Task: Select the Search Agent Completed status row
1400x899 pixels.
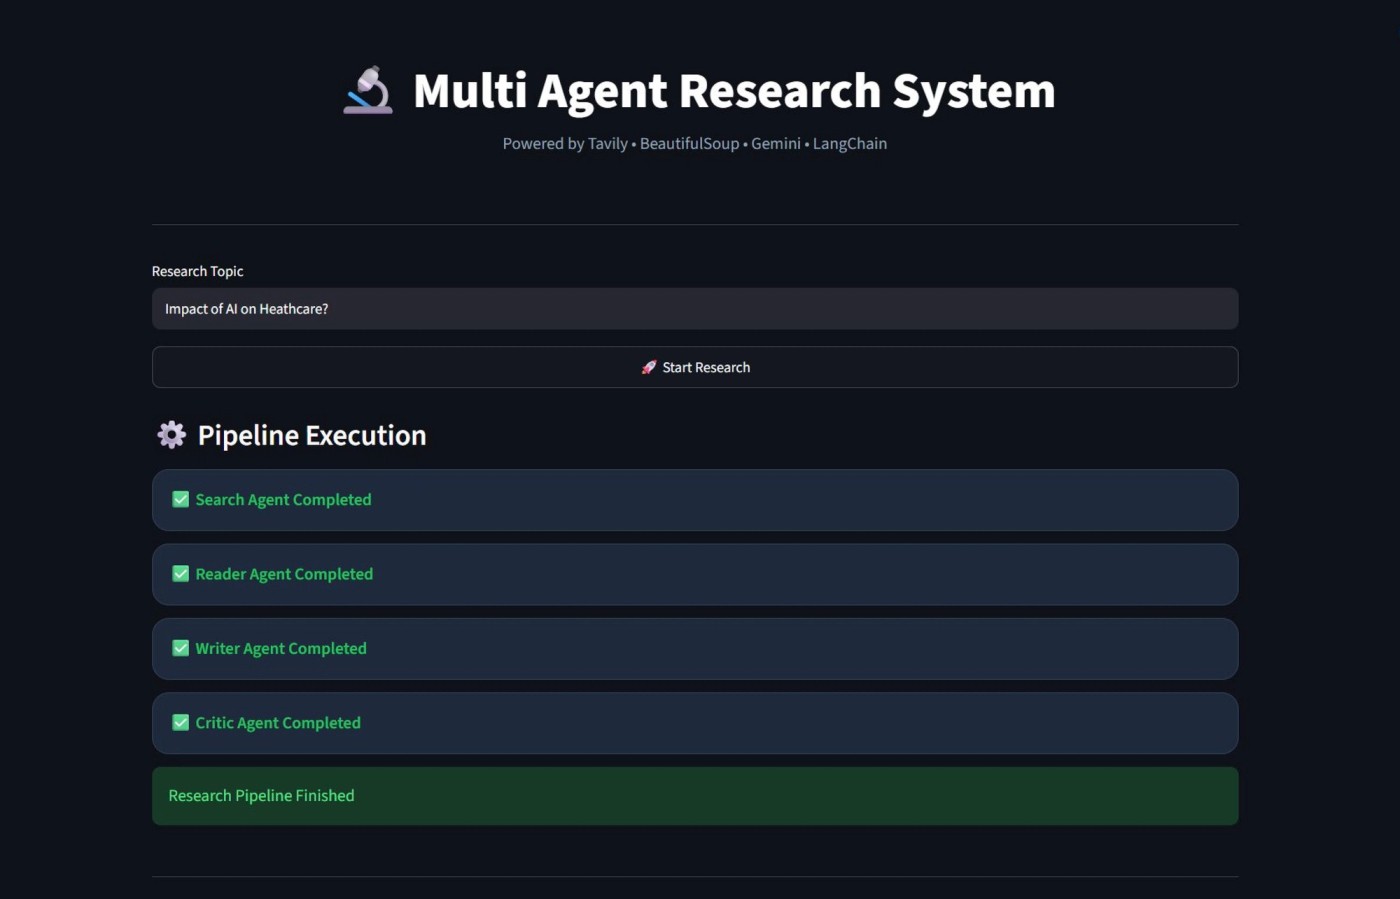Action: click(x=695, y=500)
